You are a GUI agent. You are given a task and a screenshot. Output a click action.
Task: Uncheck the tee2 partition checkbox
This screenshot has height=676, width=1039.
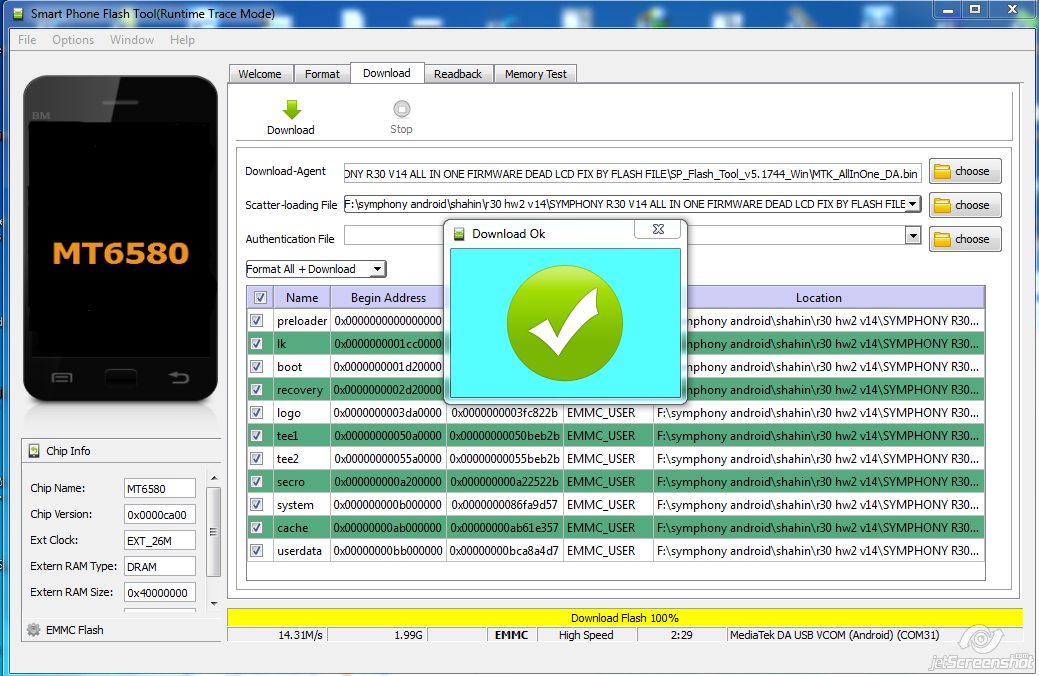(x=256, y=459)
